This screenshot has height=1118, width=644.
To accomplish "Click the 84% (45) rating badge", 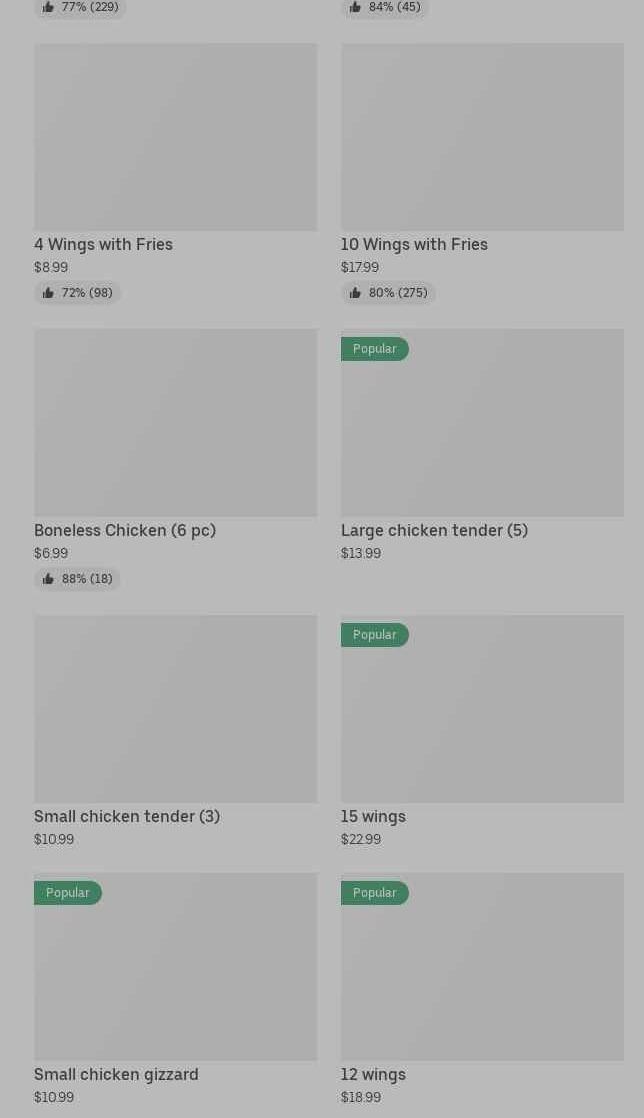I will tap(385, 7).
